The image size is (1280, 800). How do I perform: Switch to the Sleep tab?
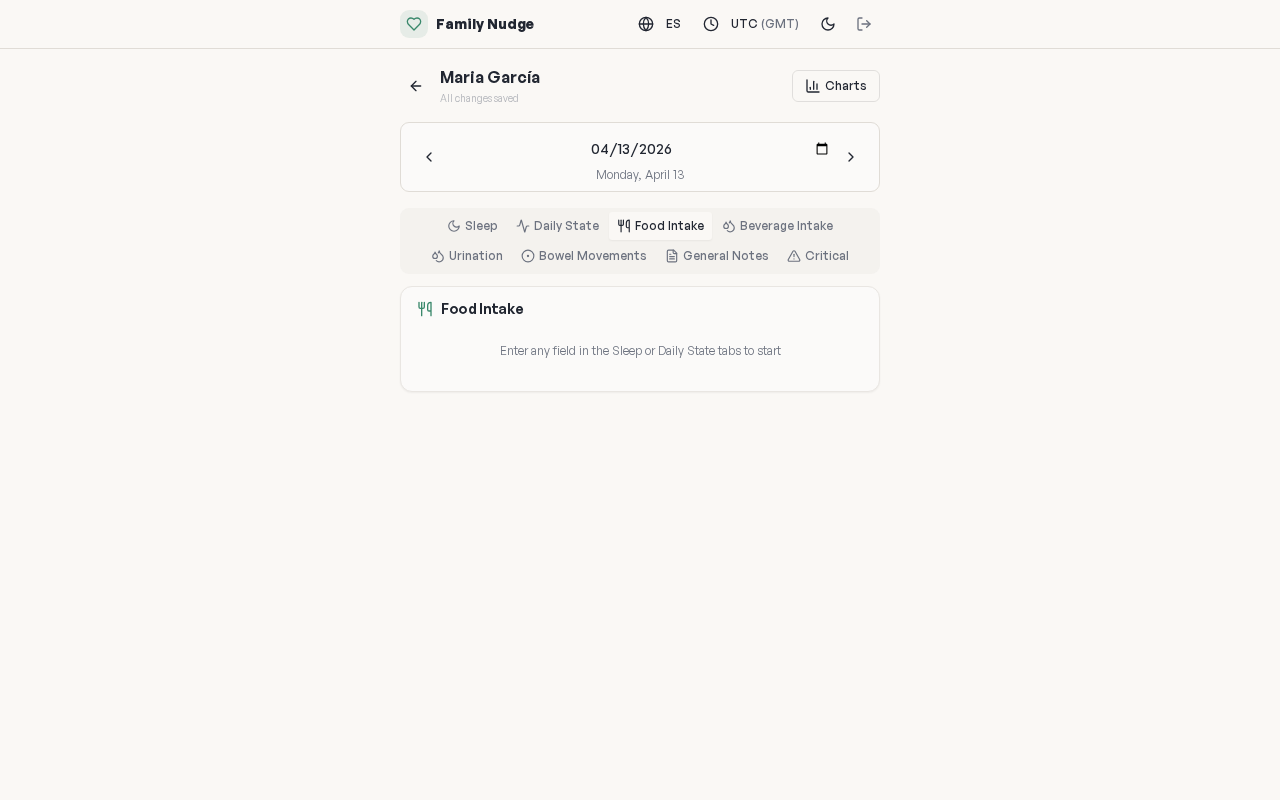click(x=472, y=226)
